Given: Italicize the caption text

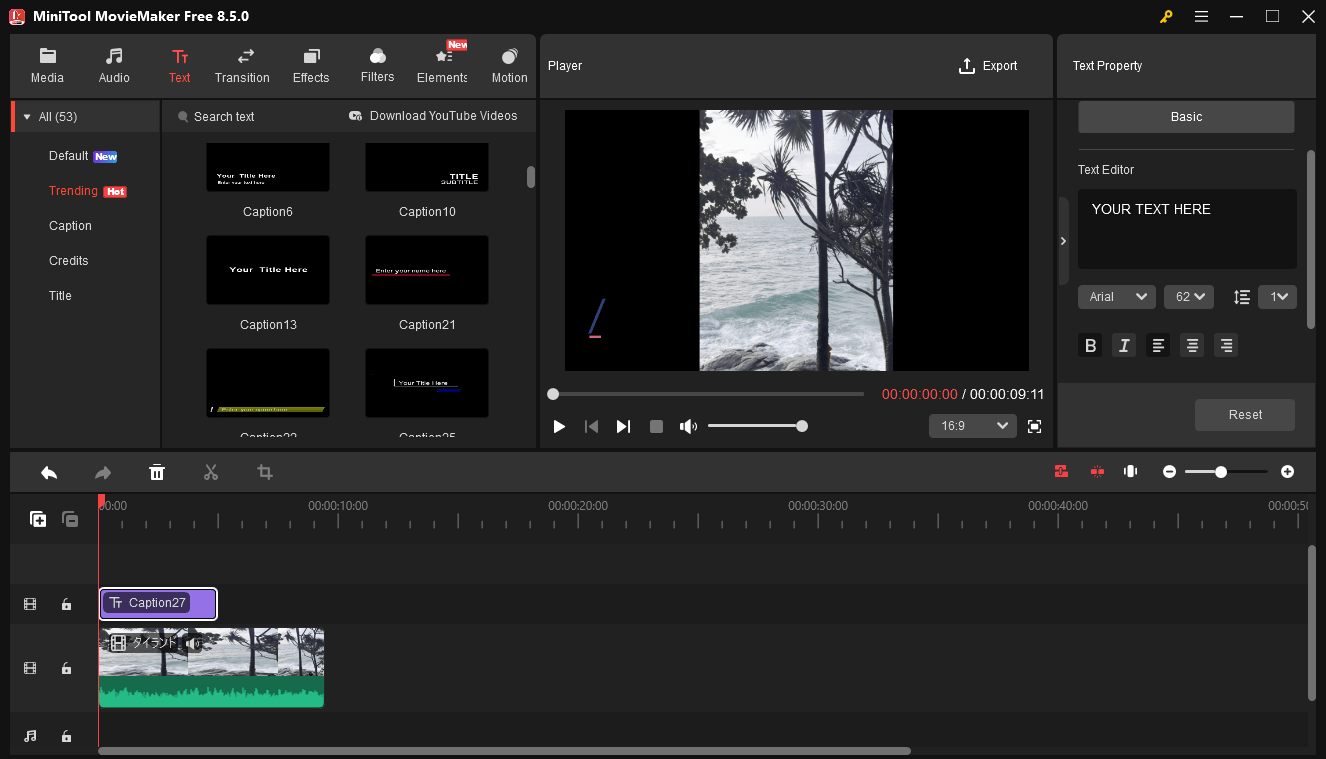Looking at the screenshot, I should click(x=1123, y=345).
